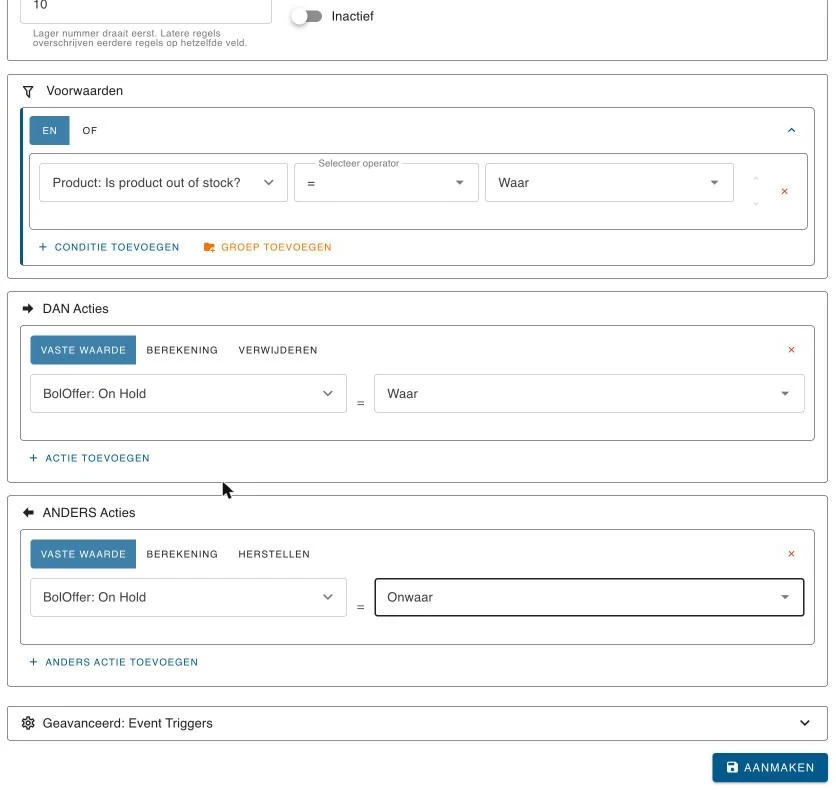The width and height of the screenshot is (836, 790).
Task: Collapse the conditions group chevron
Action: pyautogui.click(x=791, y=130)
